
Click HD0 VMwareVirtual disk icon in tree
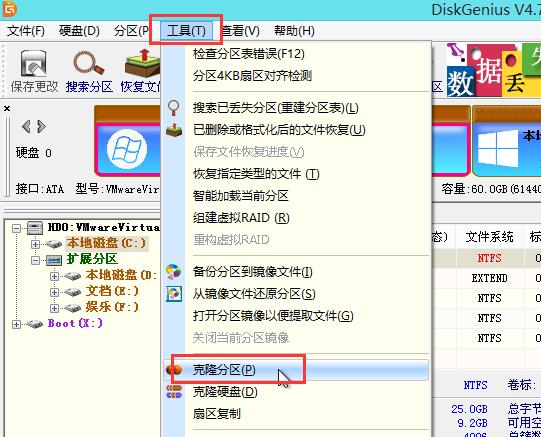tap(35, 228)
